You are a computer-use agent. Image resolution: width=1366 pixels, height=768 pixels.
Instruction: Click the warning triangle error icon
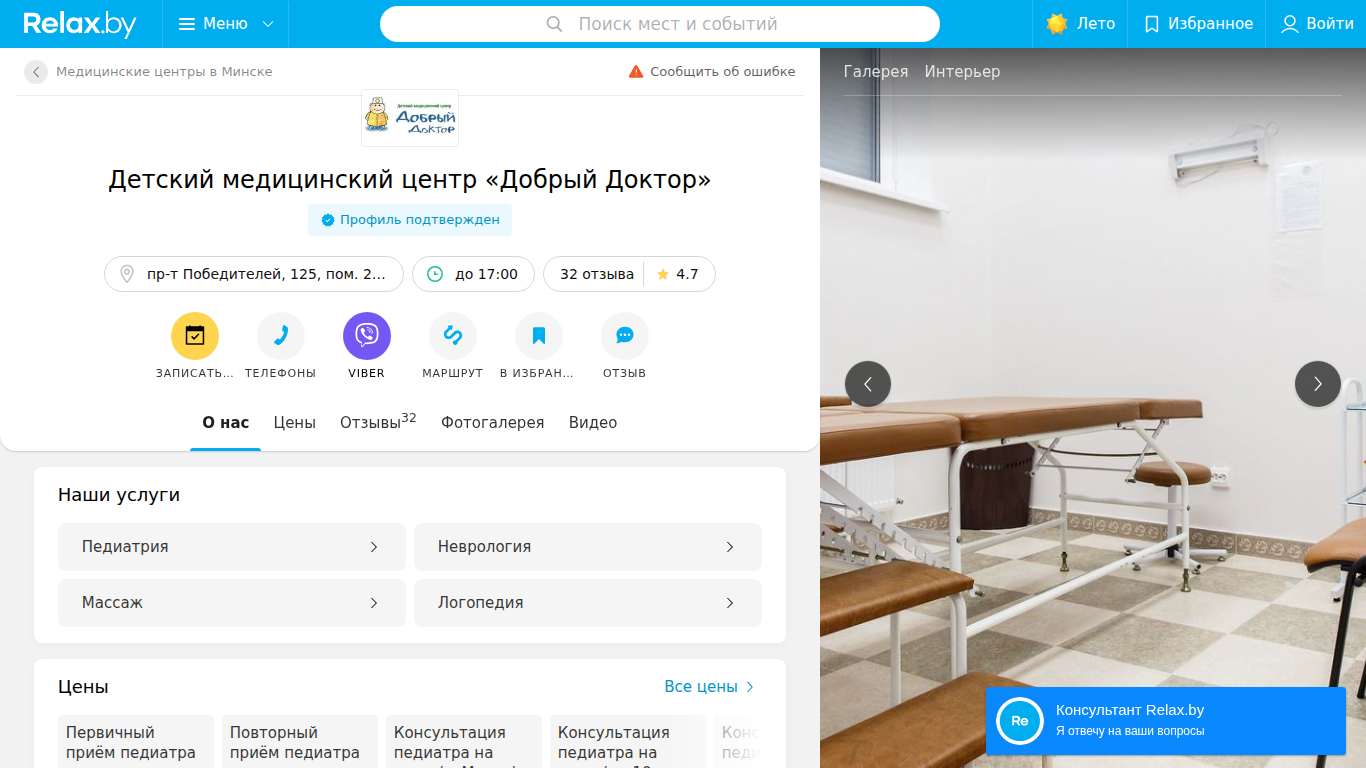636,72
